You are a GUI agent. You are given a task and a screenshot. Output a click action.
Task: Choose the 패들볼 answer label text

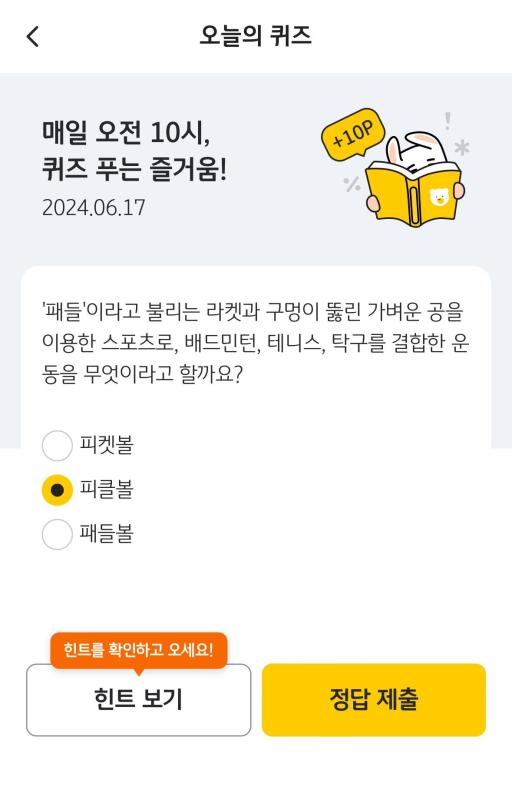pyautogui.click(x=107, y=534)
